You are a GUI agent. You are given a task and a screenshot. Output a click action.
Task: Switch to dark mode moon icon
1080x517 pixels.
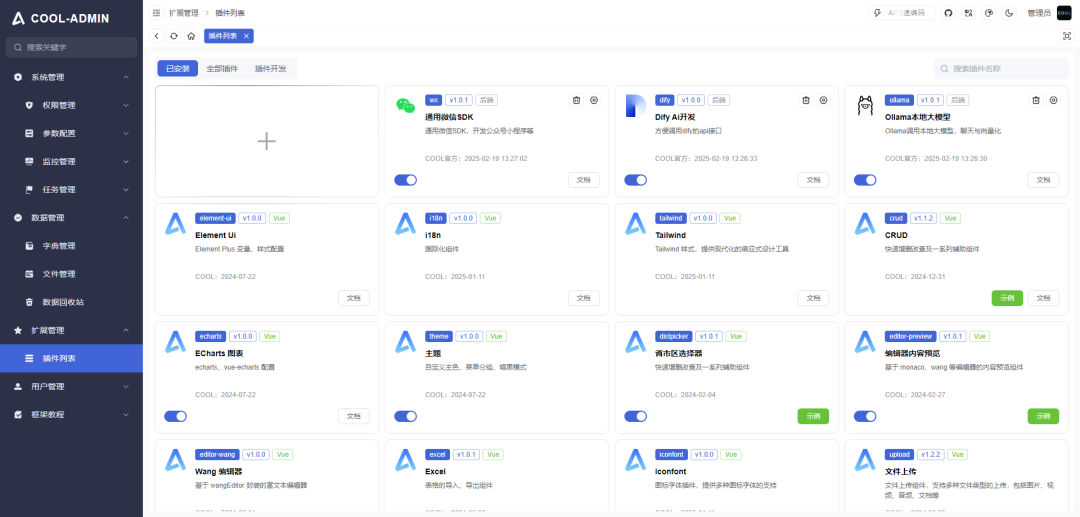(1009, 12)
